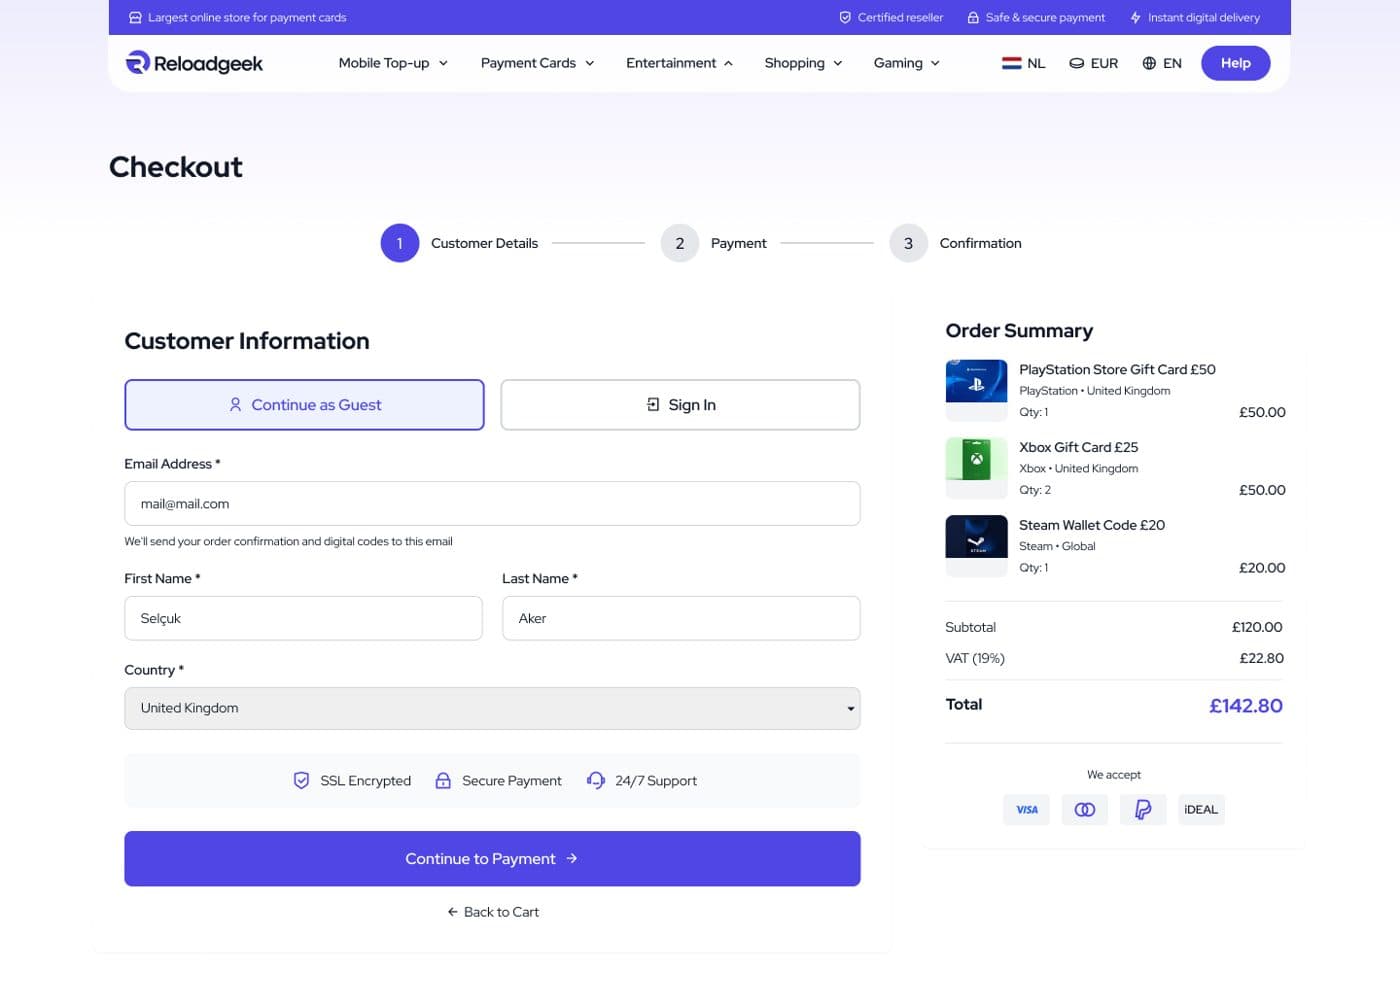Viewport: 1400px width, 1006px height.
Task: Select step 3 Confirmation
Action: pos(955,243)
